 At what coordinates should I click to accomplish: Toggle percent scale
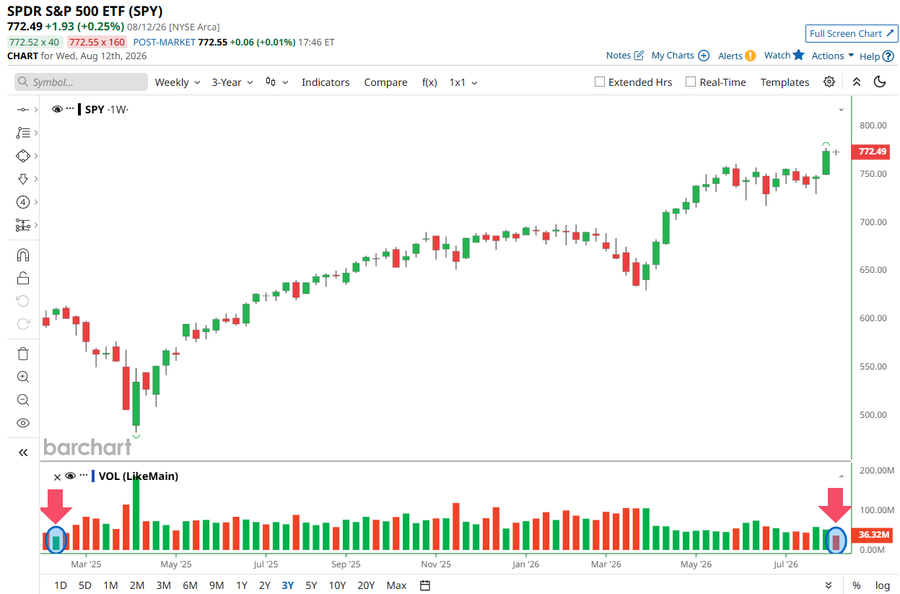[x=856, y=585]
